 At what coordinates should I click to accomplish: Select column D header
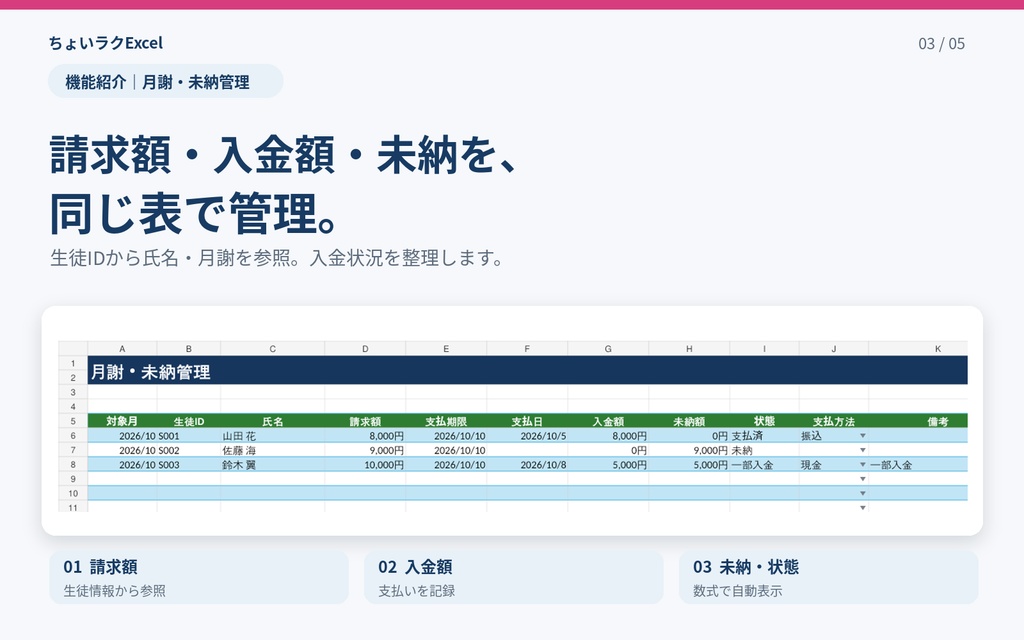(x=365, y=349)
